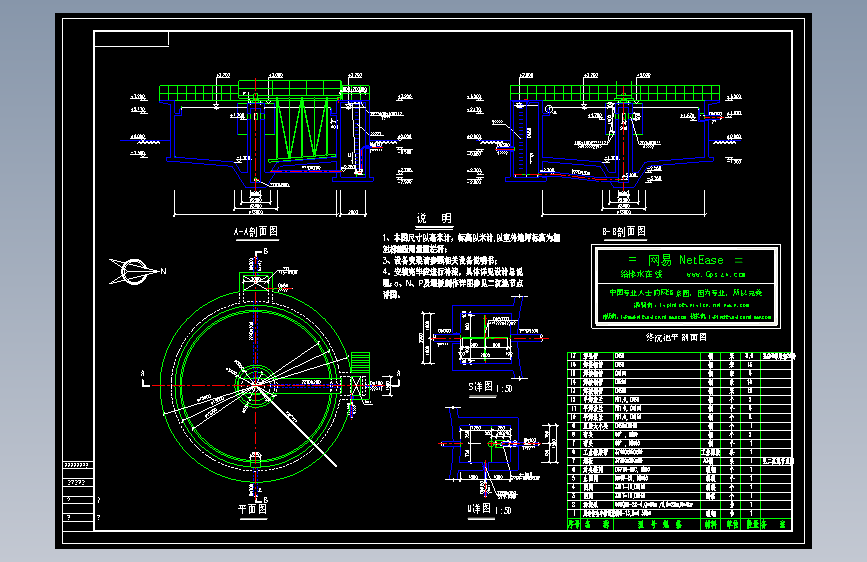The image size is (867, 562).
Task: Click the north arrow compass symbol
Action: click(x=135, y=272)
